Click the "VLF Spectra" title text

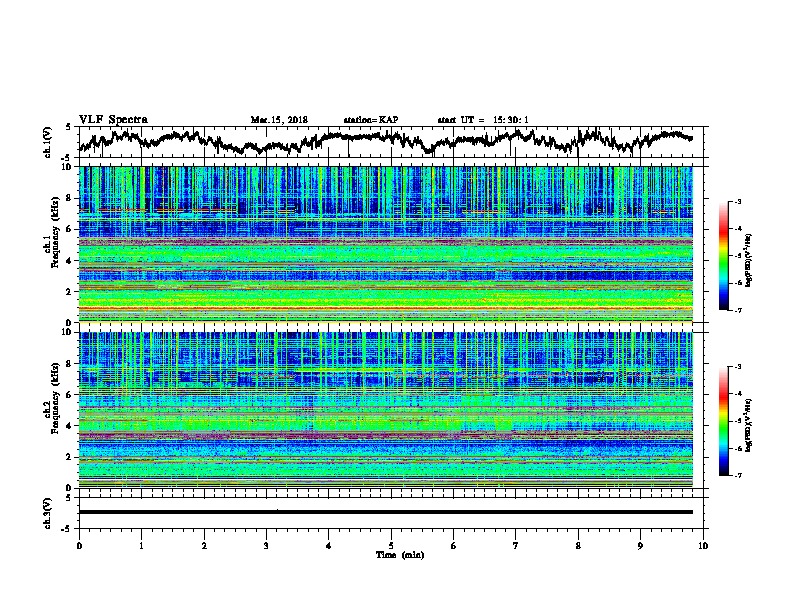coord(113,120)
